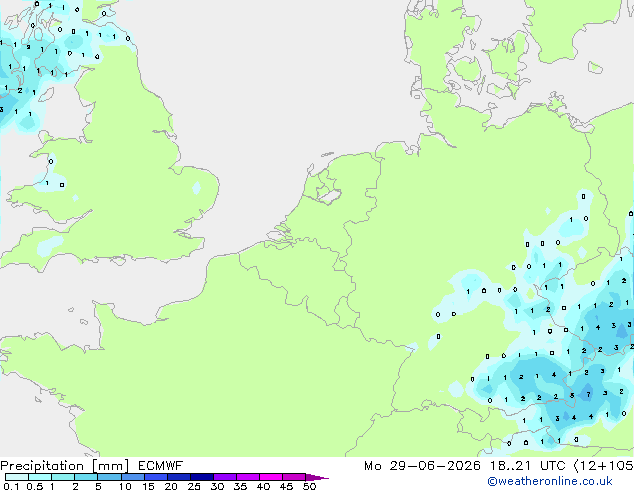The image size is (634, 490).
Task: Click the "Mo" weekday label
Action: click(x=372, y=466)
